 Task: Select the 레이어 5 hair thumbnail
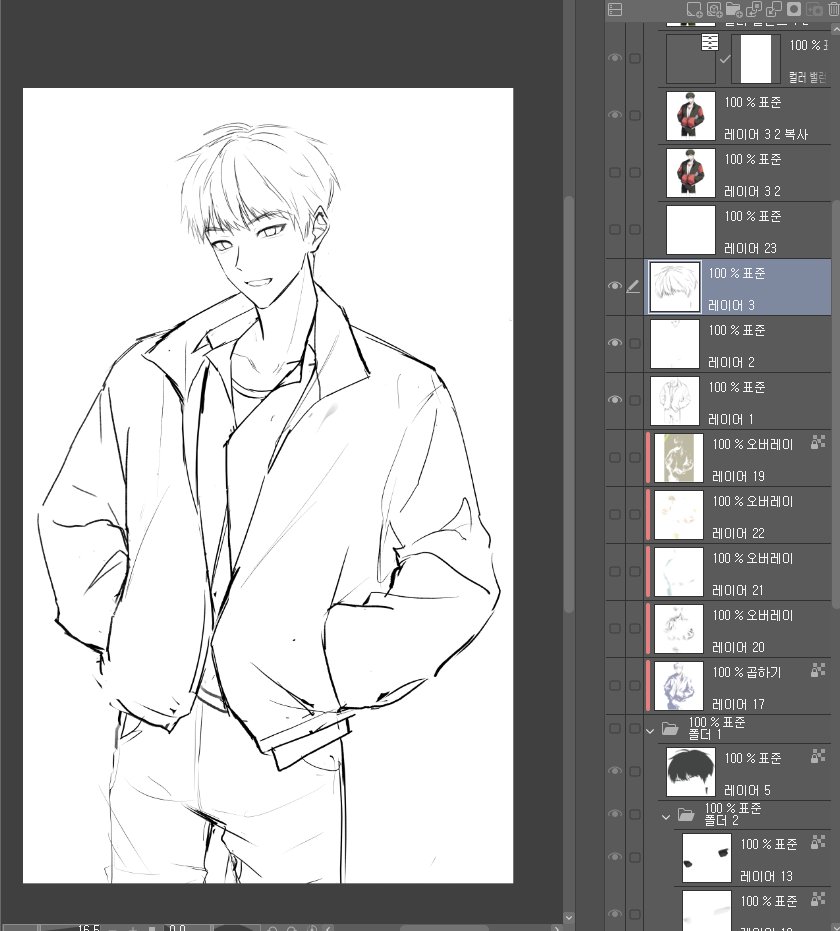(690, 772)
